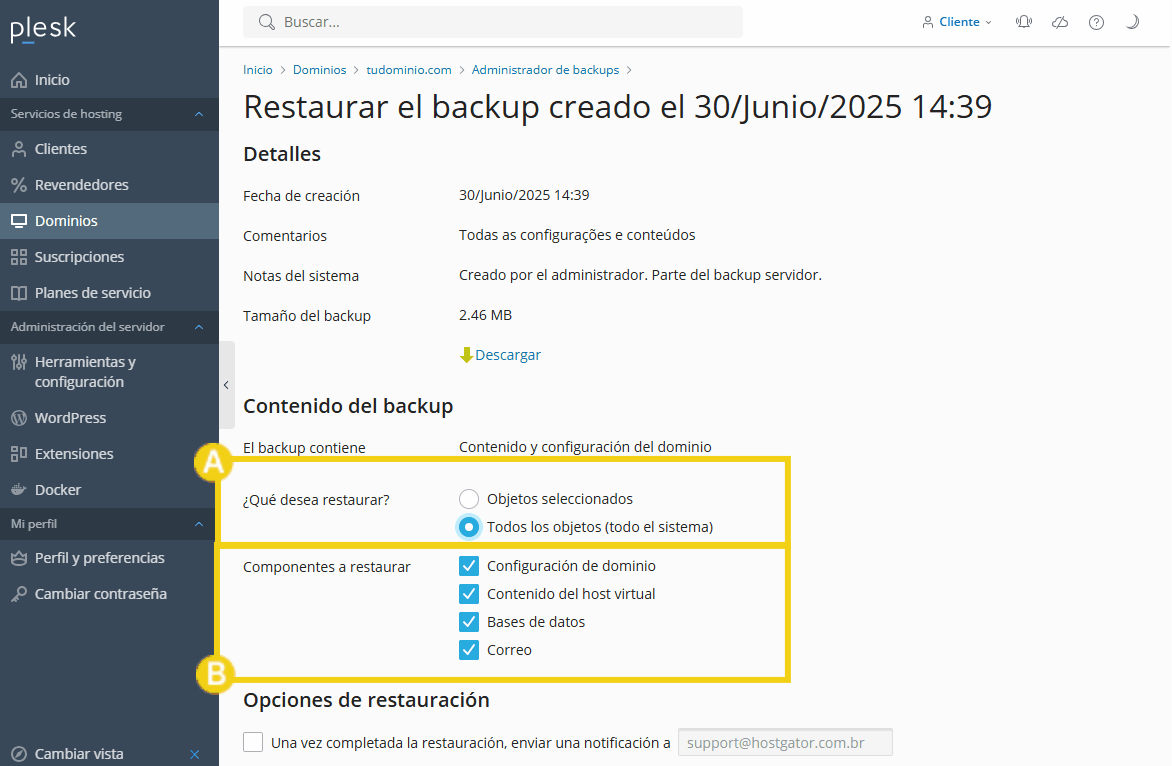Open Inicio in the sidebar
Viewport: 1172px width, 766px height.
[x=109, y=80]
